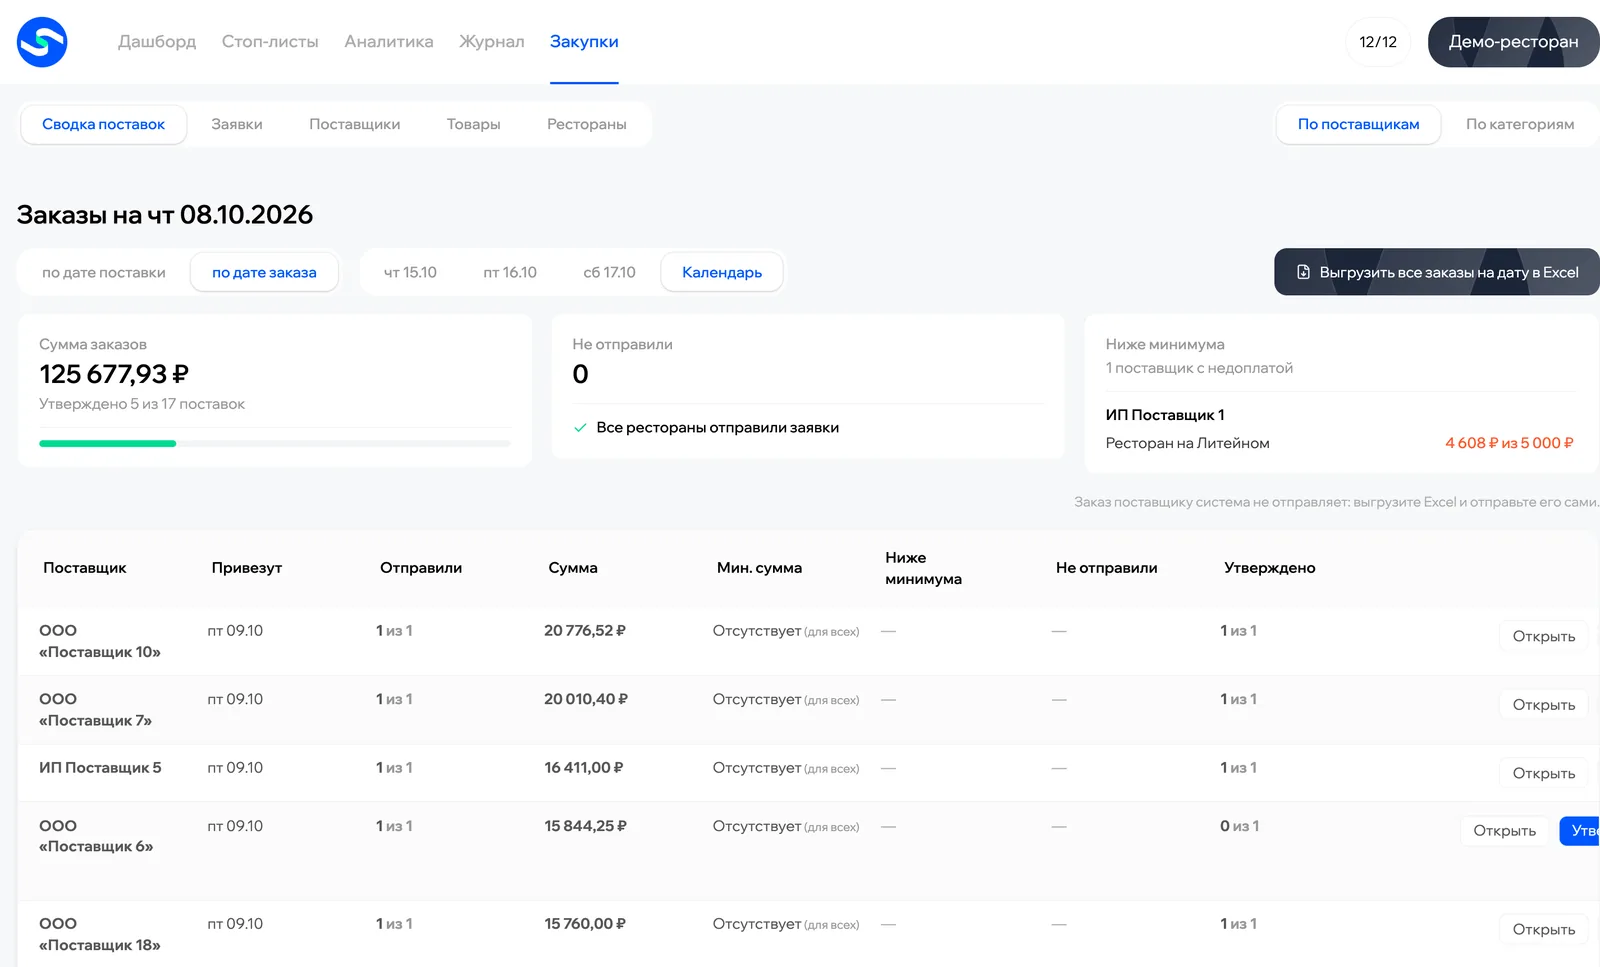The width and height of the screenshot is (1600, 967).
Task: Select date сб 17.10
Action: (609, 273)
